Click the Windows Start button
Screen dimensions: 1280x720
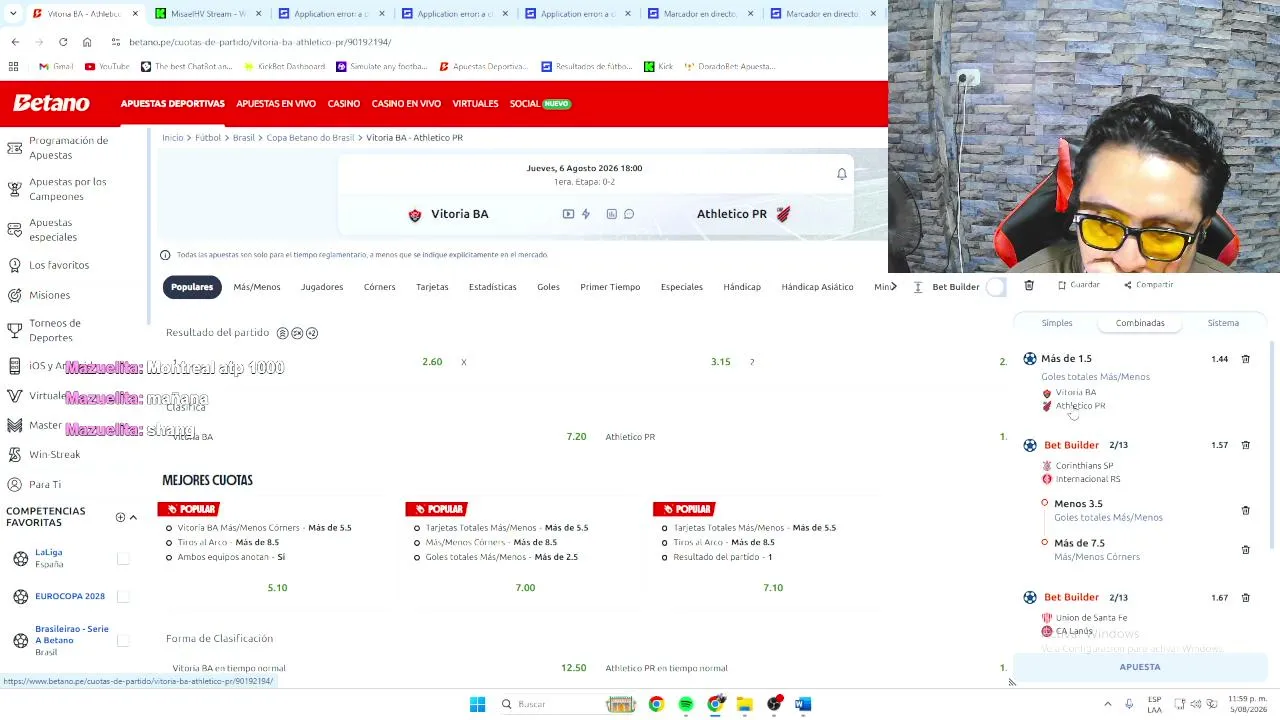click(477, 704)
